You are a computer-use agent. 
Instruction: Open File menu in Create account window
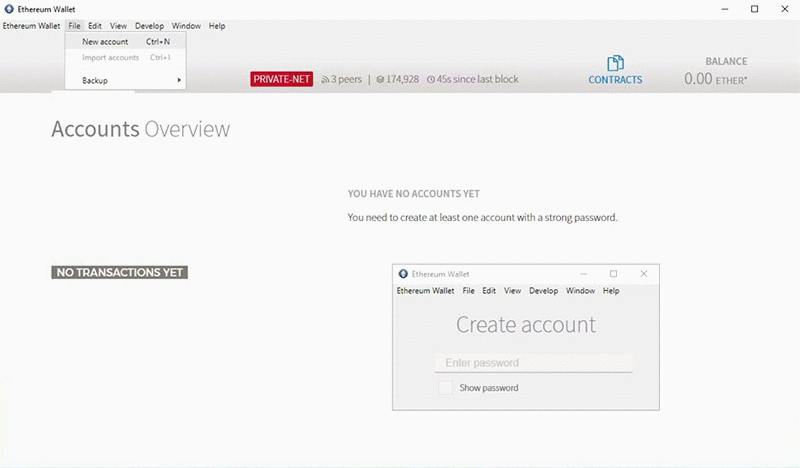(468, 290)
